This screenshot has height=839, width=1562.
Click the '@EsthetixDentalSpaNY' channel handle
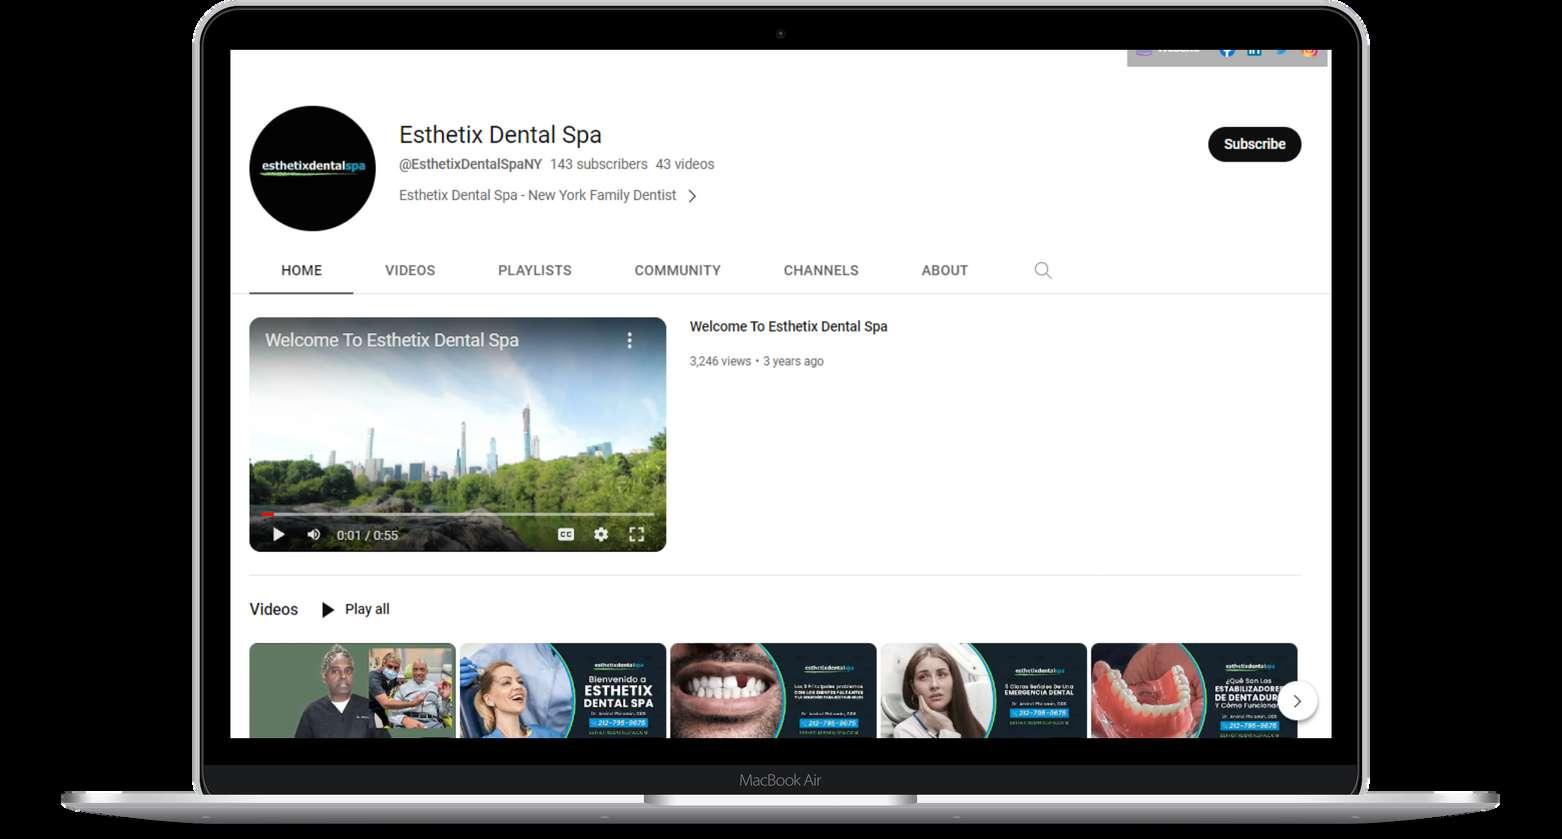tap(470, 164)
